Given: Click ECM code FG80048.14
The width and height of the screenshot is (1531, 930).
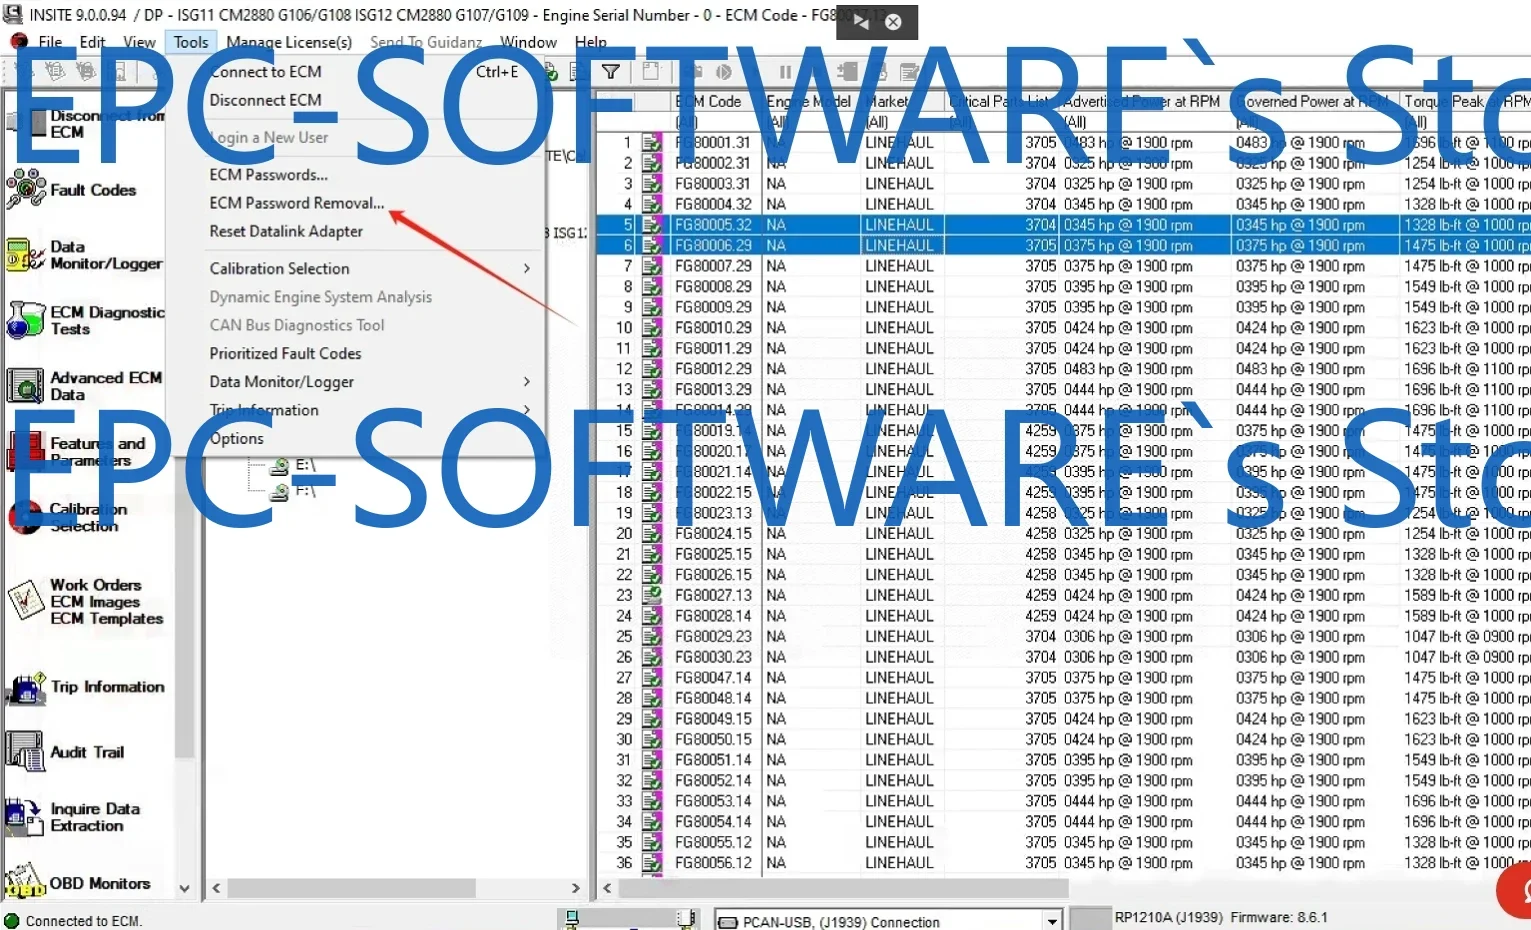Looking at the screenshot, I should [x=713, y=698].
